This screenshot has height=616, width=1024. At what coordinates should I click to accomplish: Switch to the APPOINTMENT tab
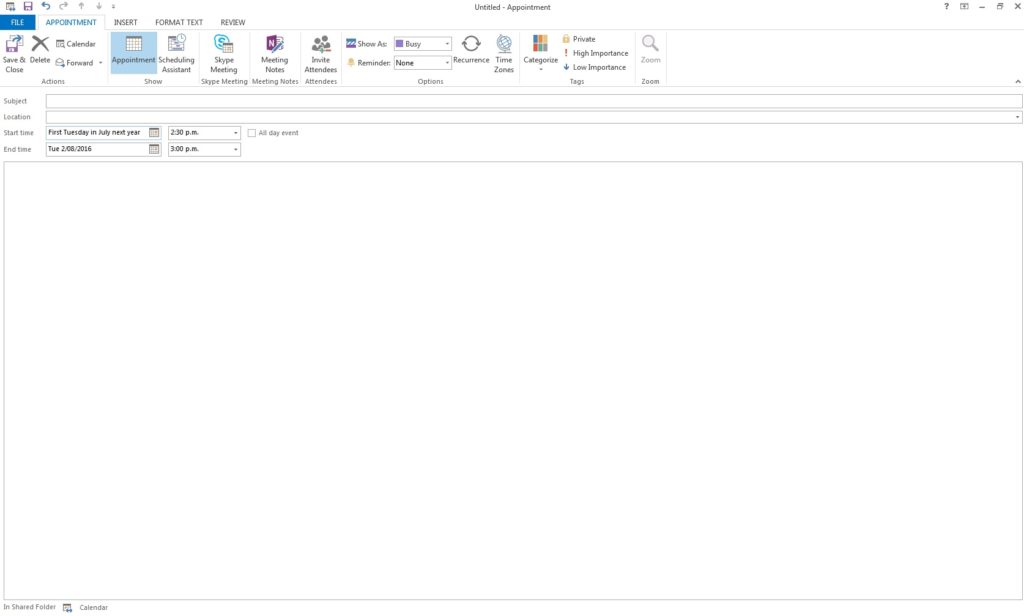click(71, 22)
